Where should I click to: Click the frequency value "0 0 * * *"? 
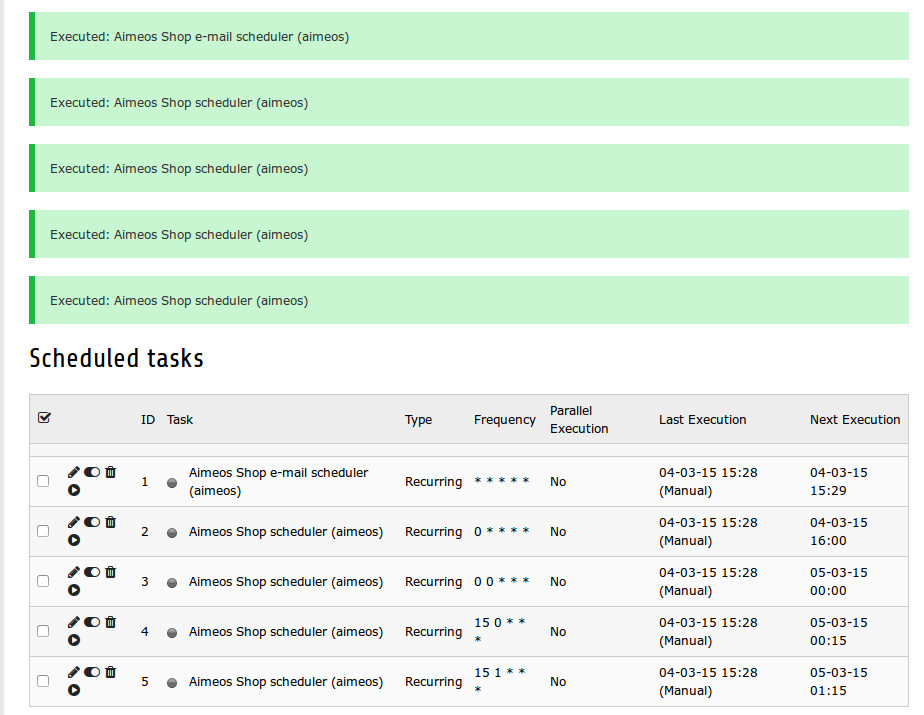[501, 582]
